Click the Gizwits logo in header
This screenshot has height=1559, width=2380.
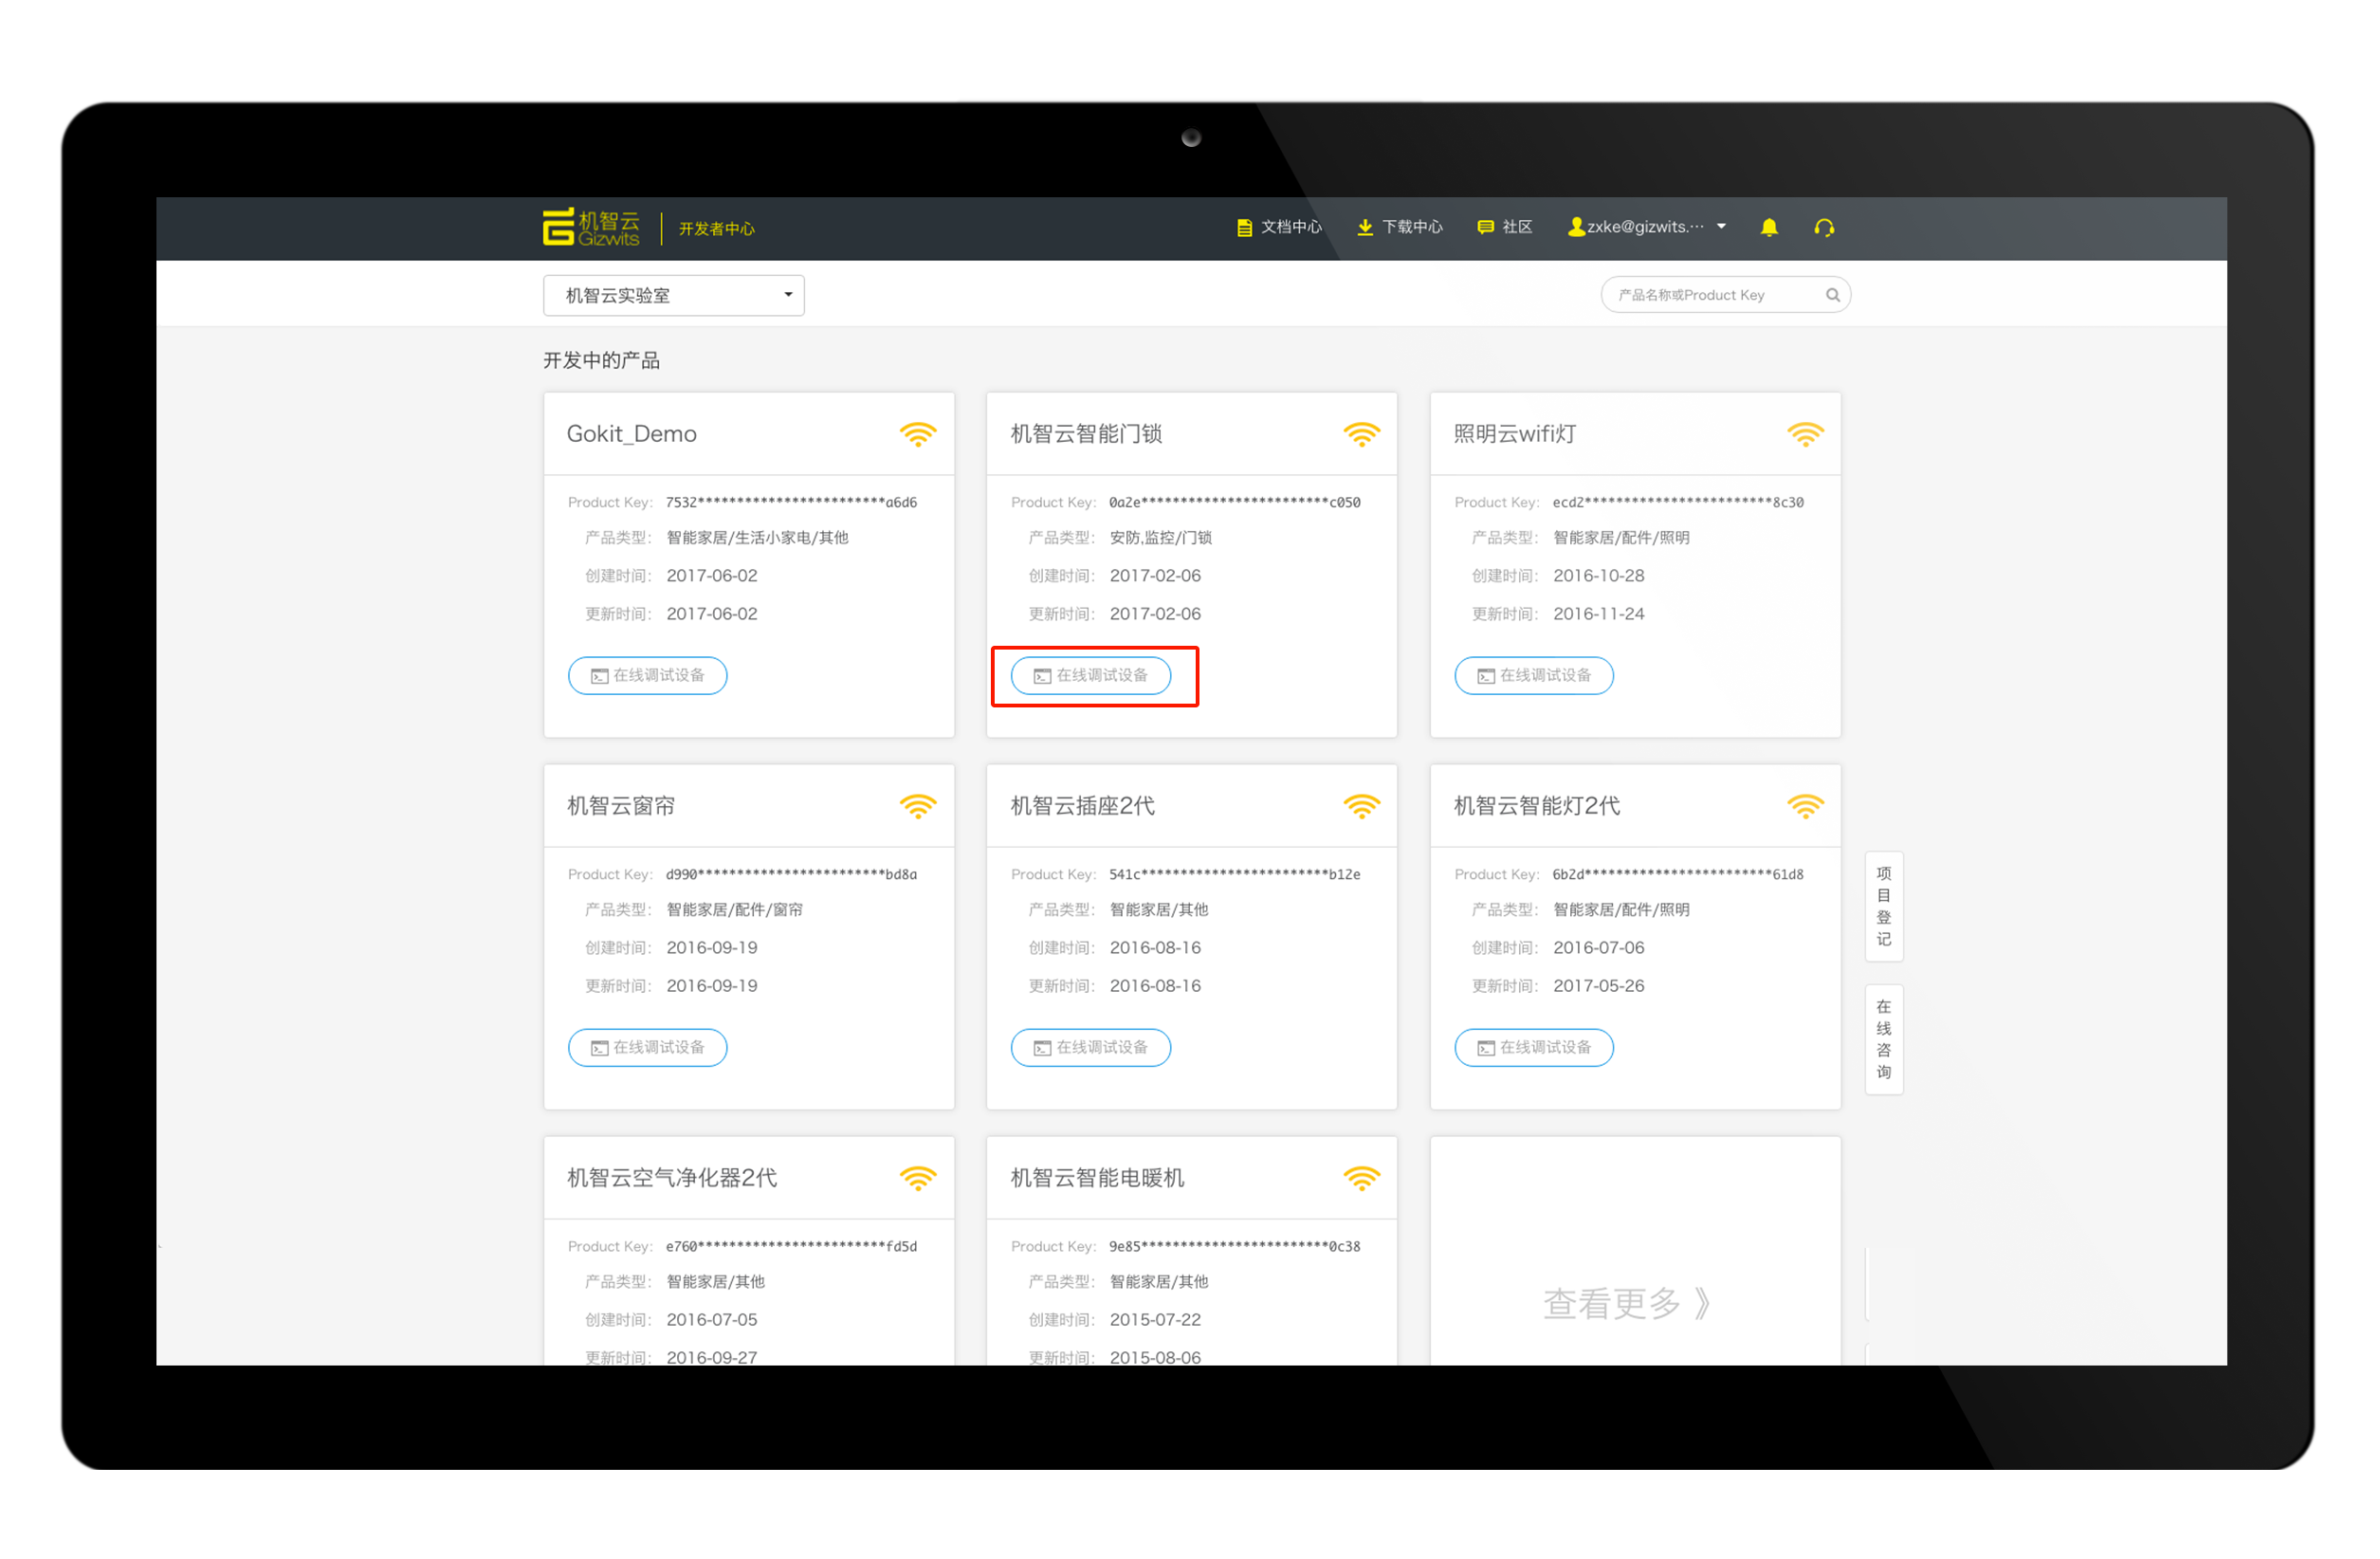591,228
